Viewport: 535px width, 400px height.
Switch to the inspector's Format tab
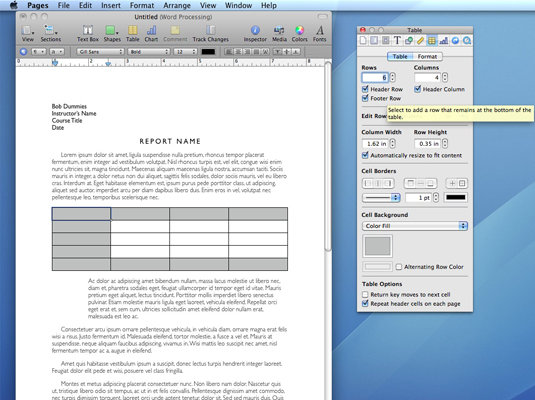click(x=427, y=56)
